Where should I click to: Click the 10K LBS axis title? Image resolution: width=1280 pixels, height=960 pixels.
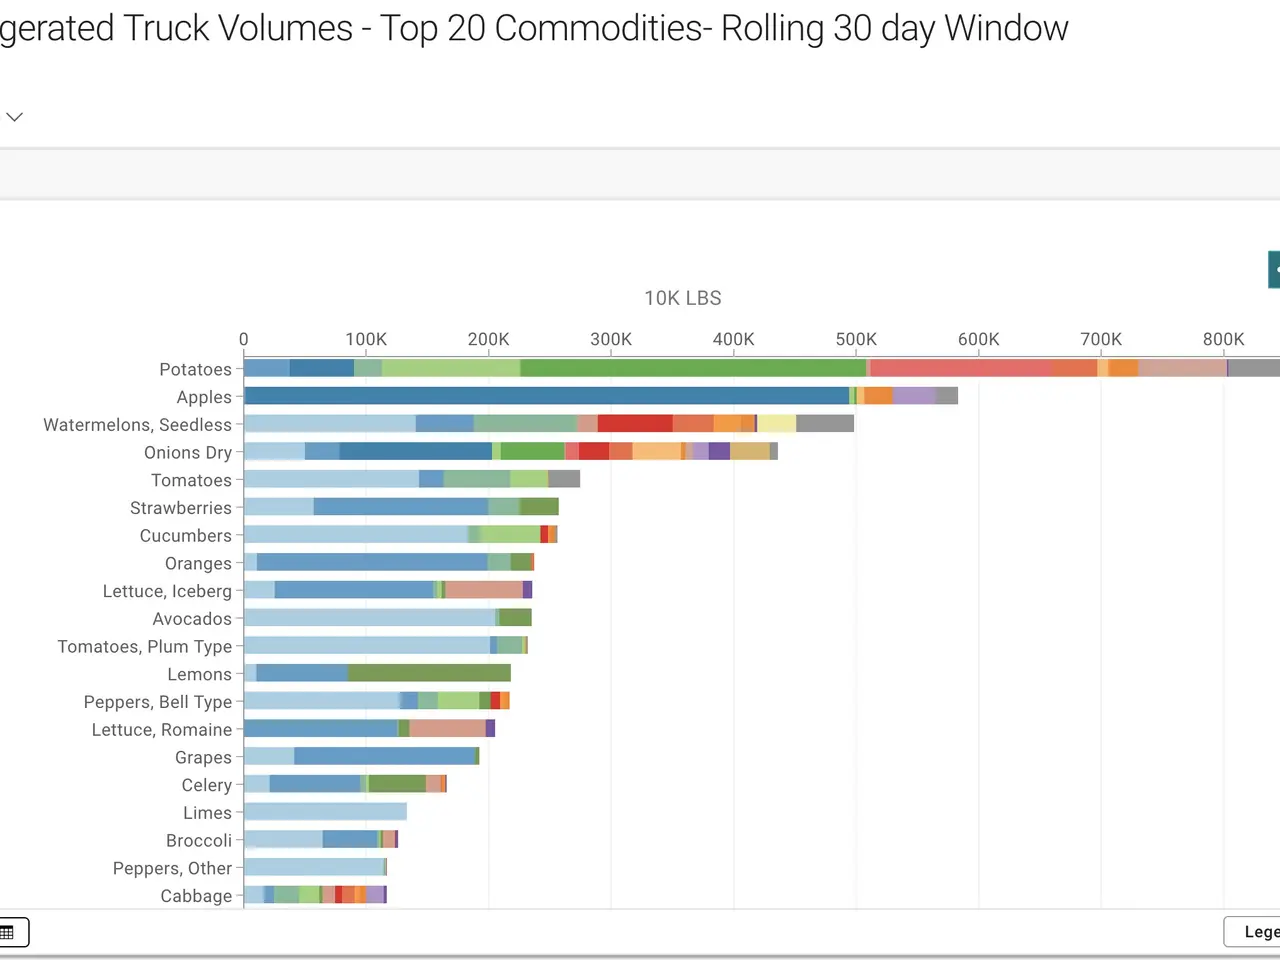coord(682,298)
